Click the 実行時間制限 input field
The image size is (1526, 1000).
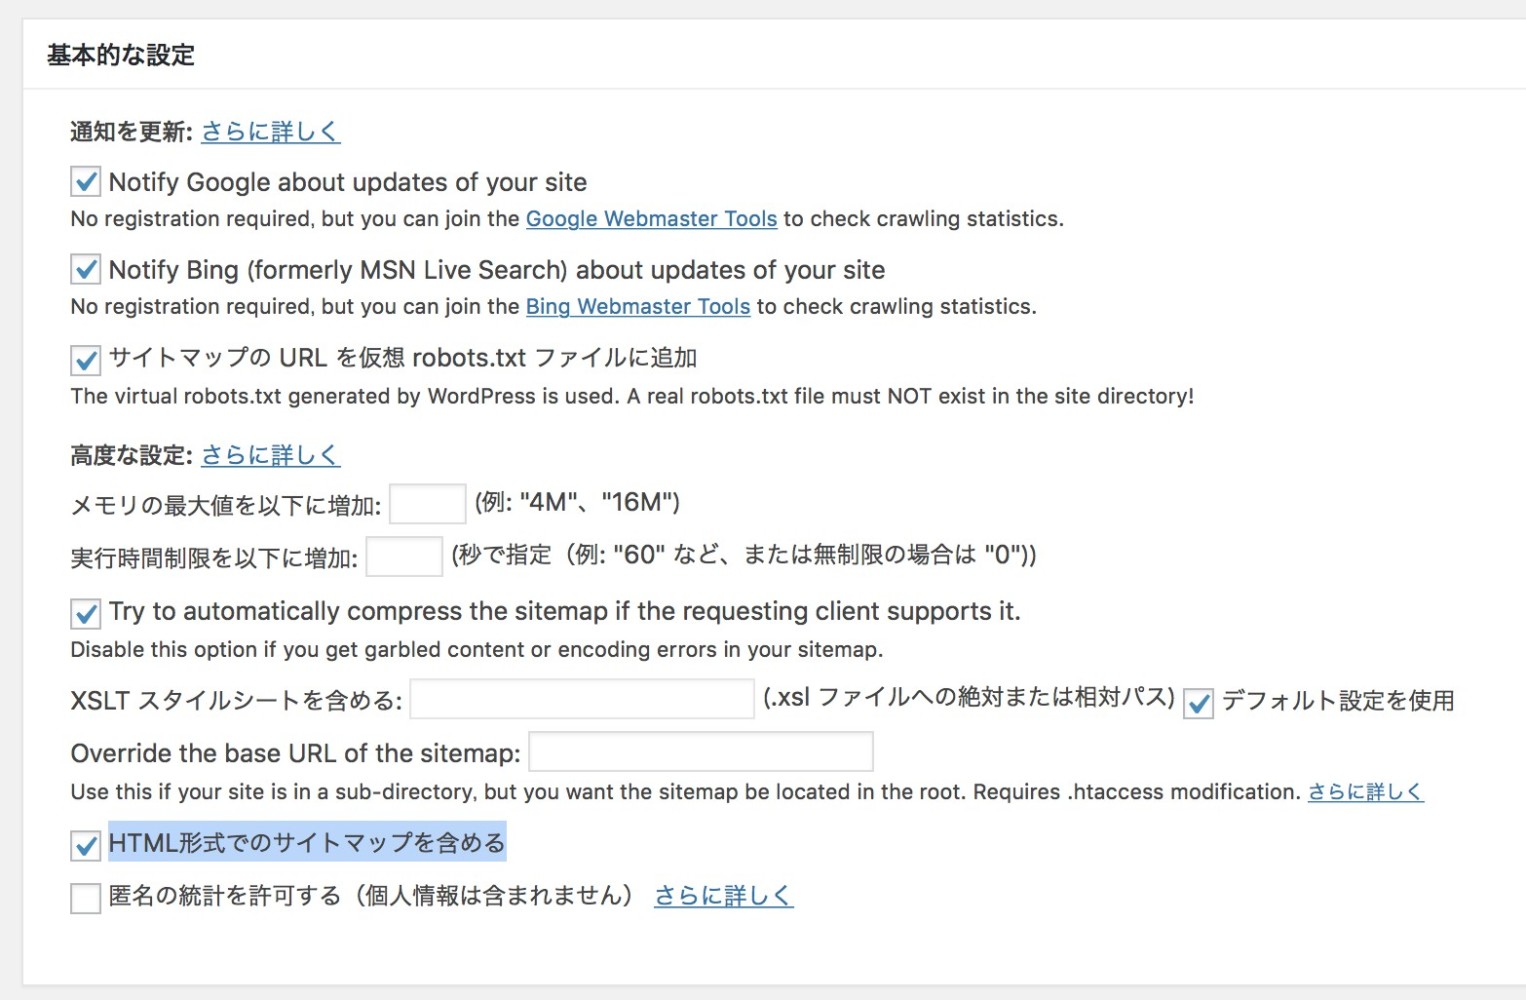point(404,557)
